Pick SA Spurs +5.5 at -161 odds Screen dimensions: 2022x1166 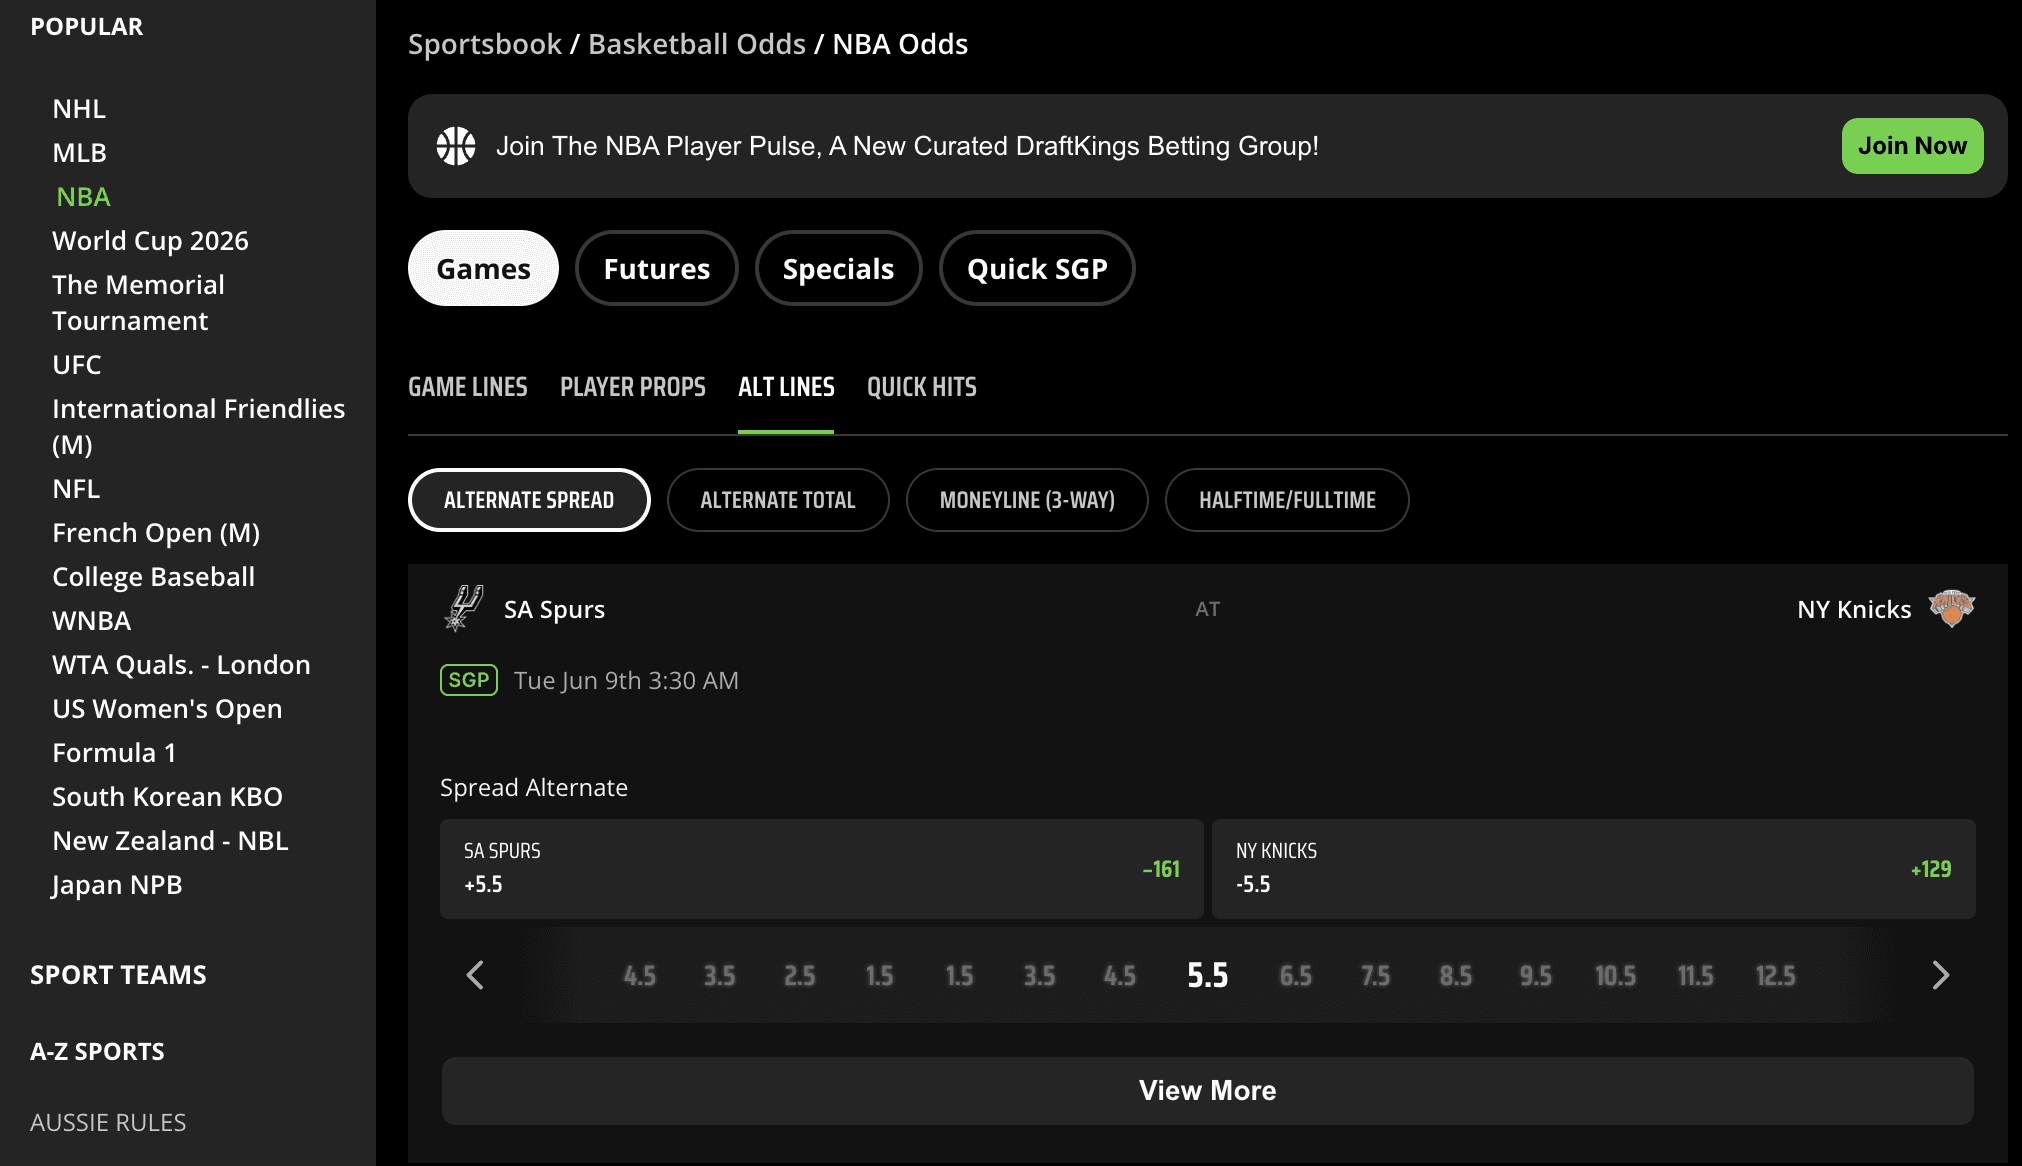click(822, 869)
